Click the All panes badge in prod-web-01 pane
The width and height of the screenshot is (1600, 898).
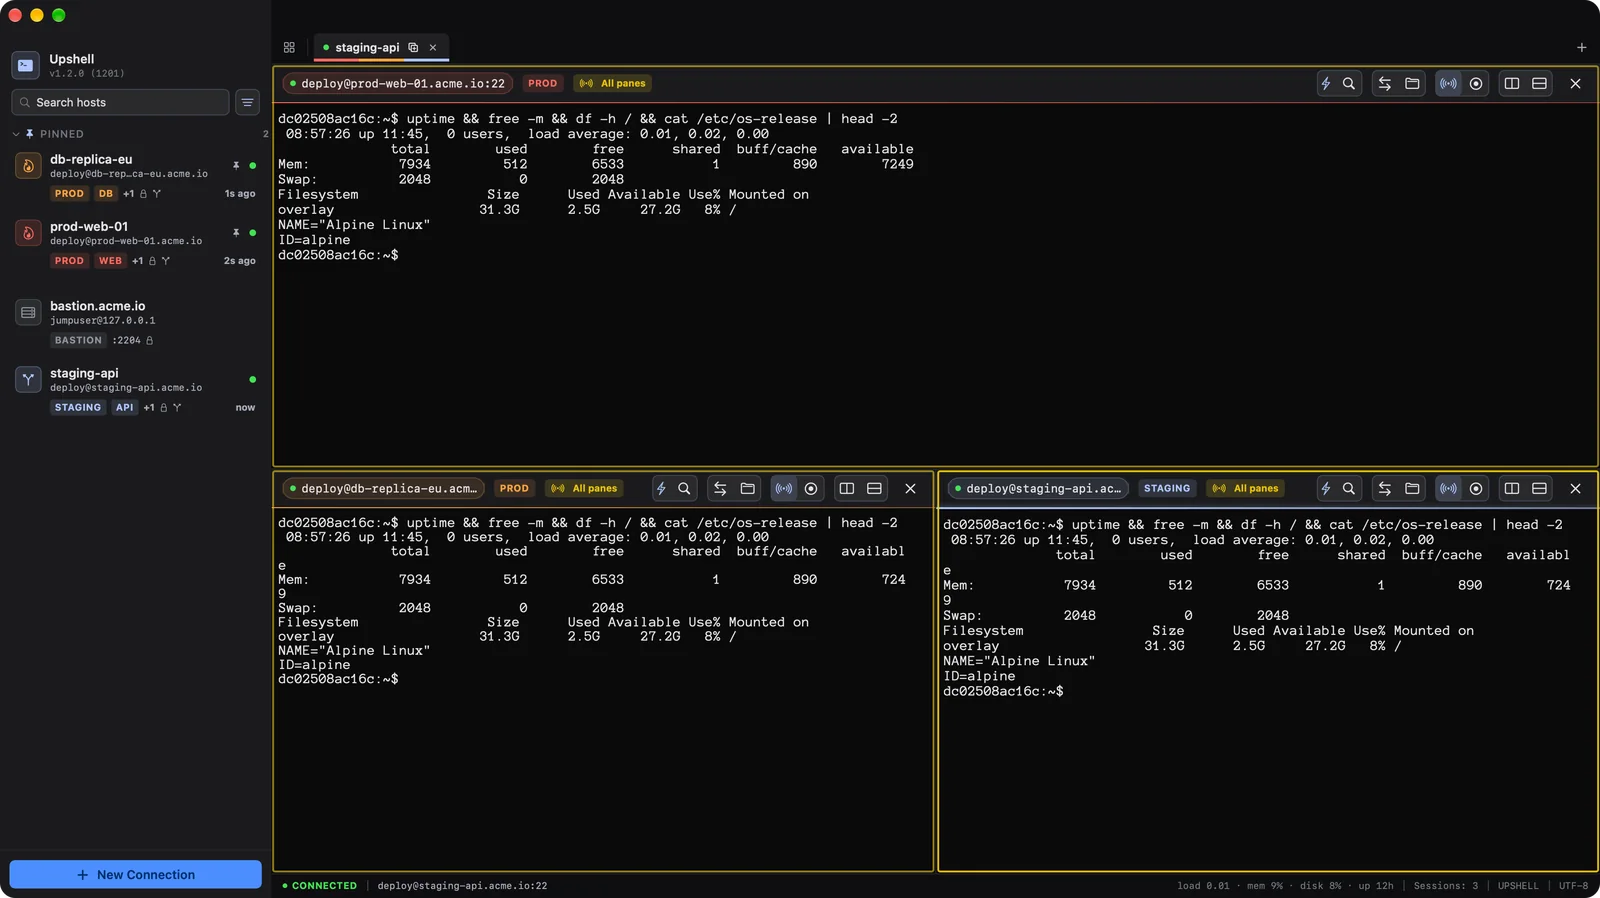(613, 84)
